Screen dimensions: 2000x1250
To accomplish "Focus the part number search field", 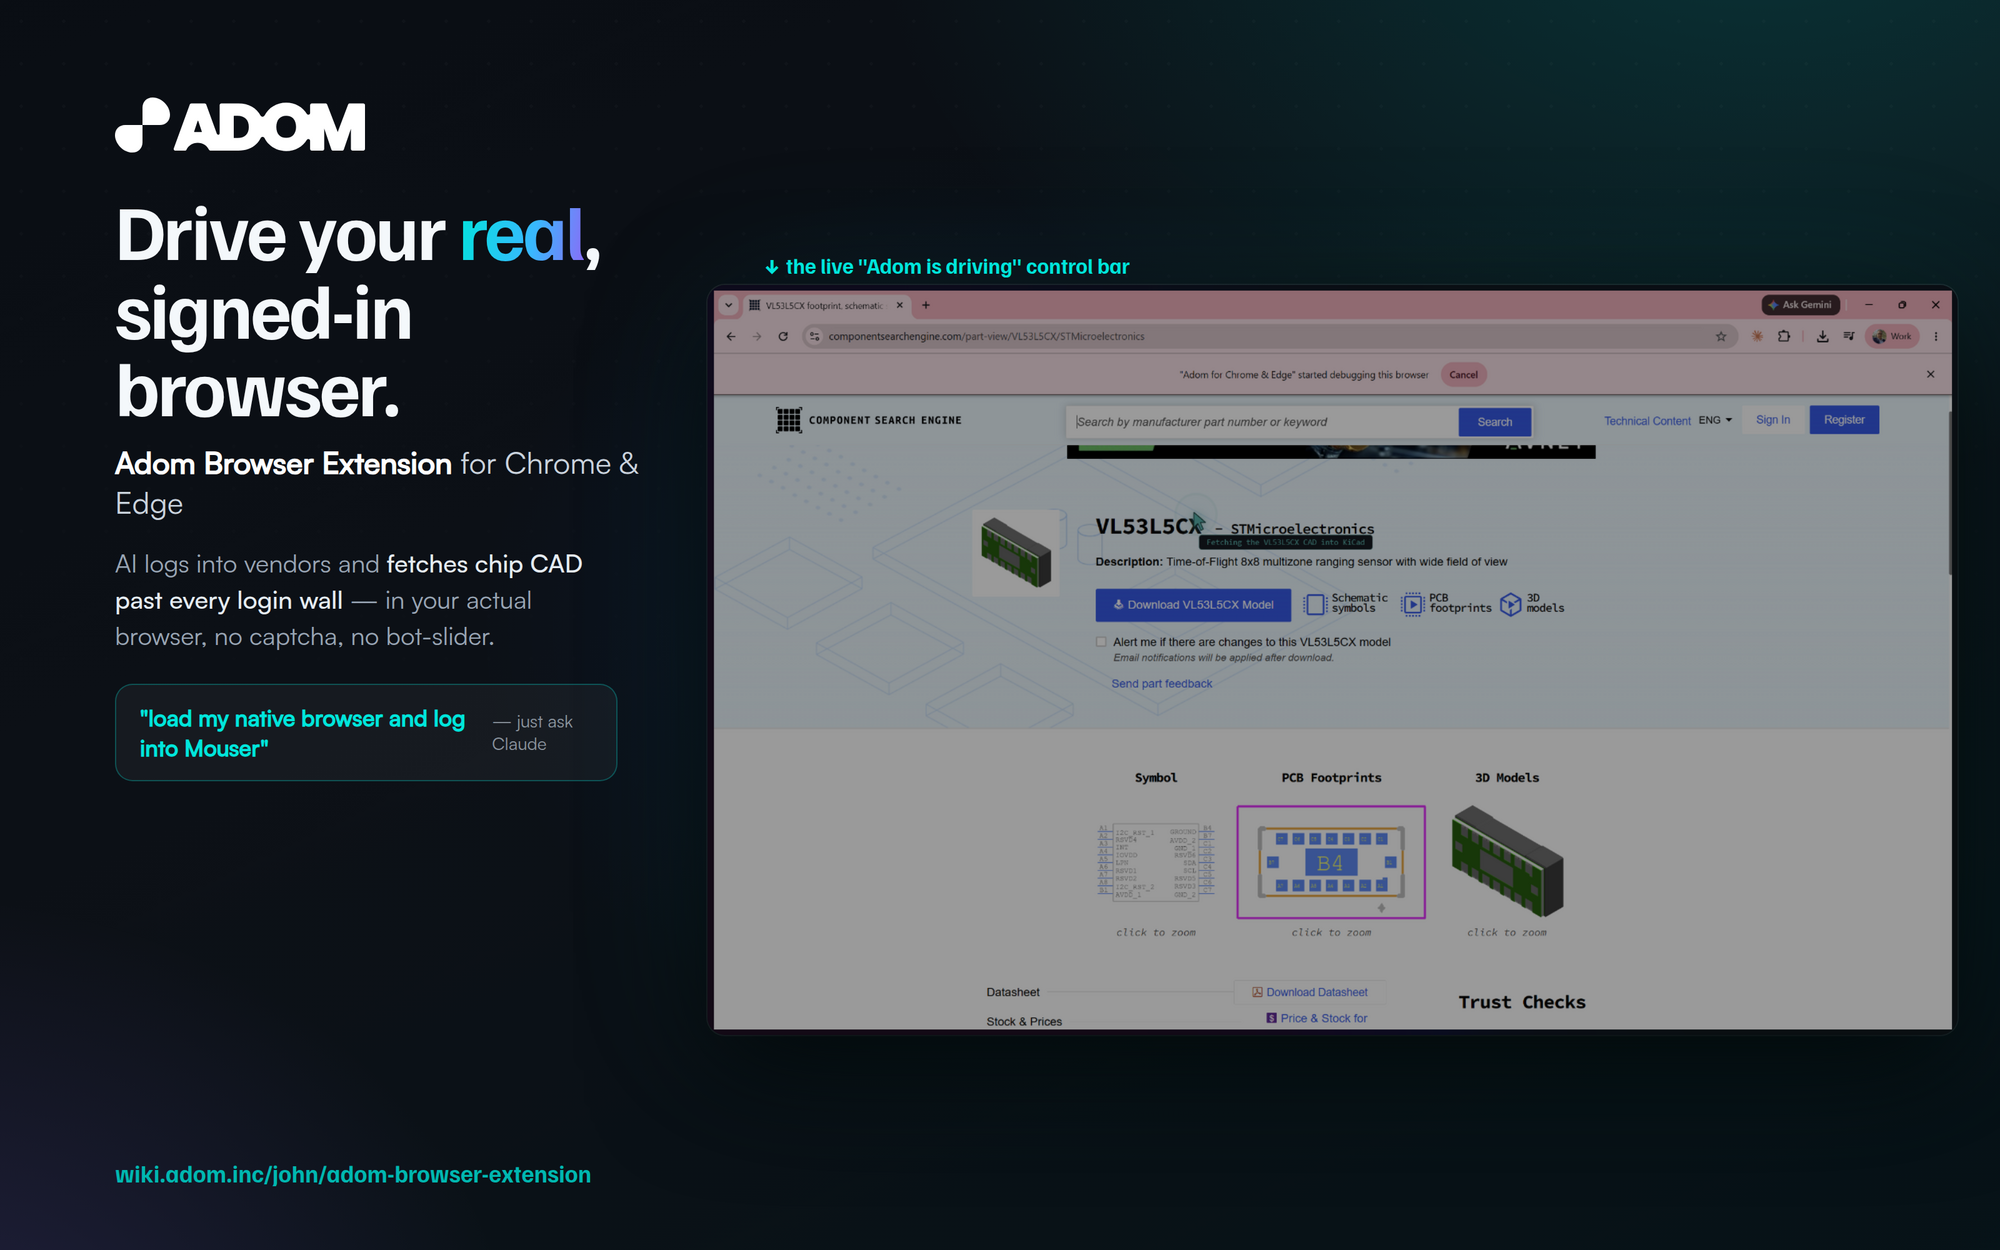I will (1262, 422).
